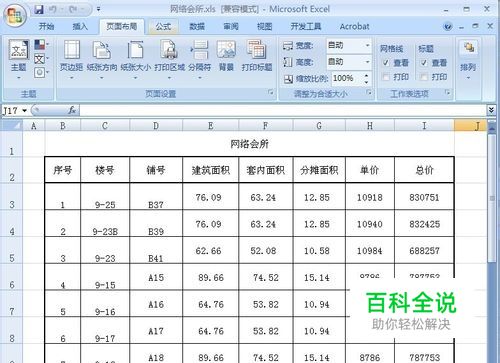Open the Office button menu
The width and height of the screenshot is (500, 363).
click(x=14, y=15)
